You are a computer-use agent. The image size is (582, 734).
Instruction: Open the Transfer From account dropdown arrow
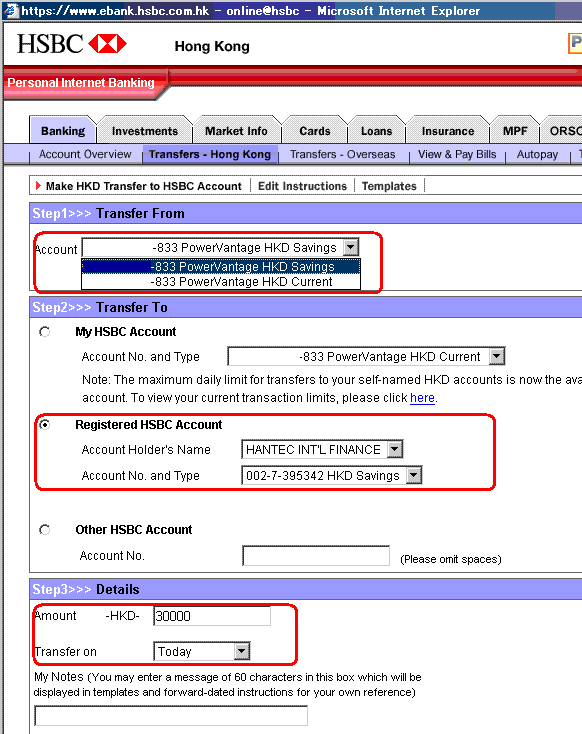coord(351,247)
